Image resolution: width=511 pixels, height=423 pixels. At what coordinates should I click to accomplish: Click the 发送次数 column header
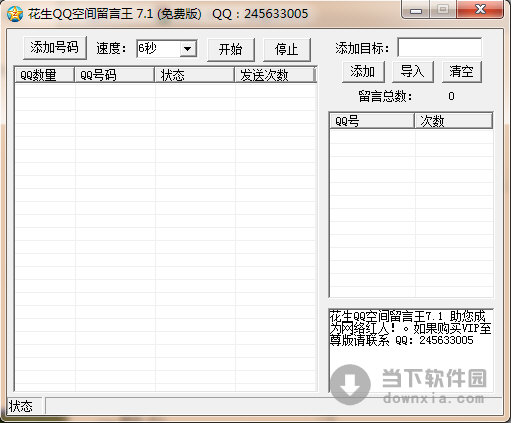click(x=274, y=75)
